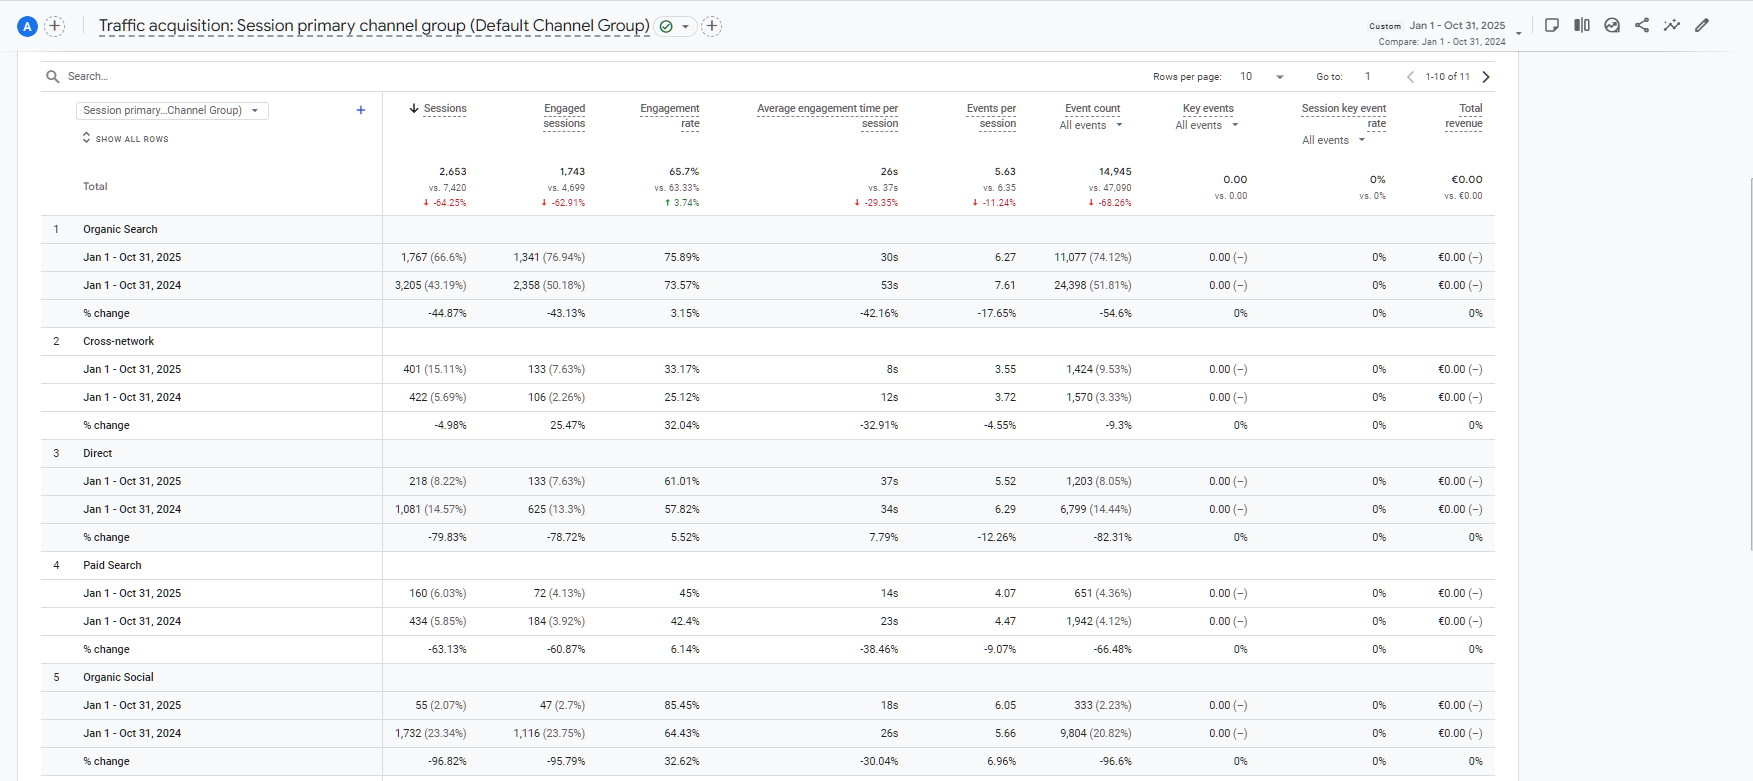Click the trend chart circle icon
This screenshot has height=781, width=1753.
(x=1612, y=26)
